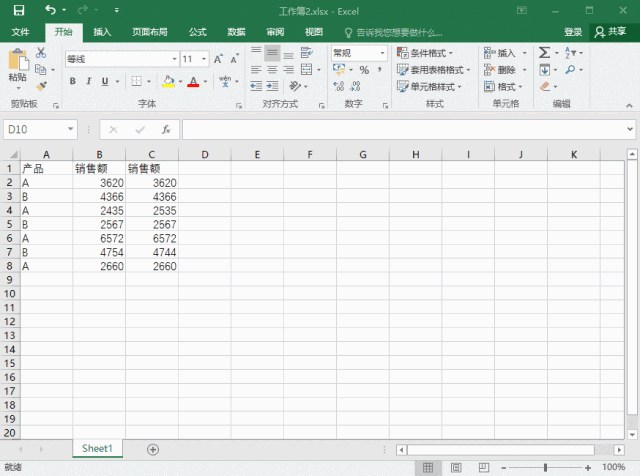
Task: Click the 共享 share button
Action: click(x=613, y=32)
